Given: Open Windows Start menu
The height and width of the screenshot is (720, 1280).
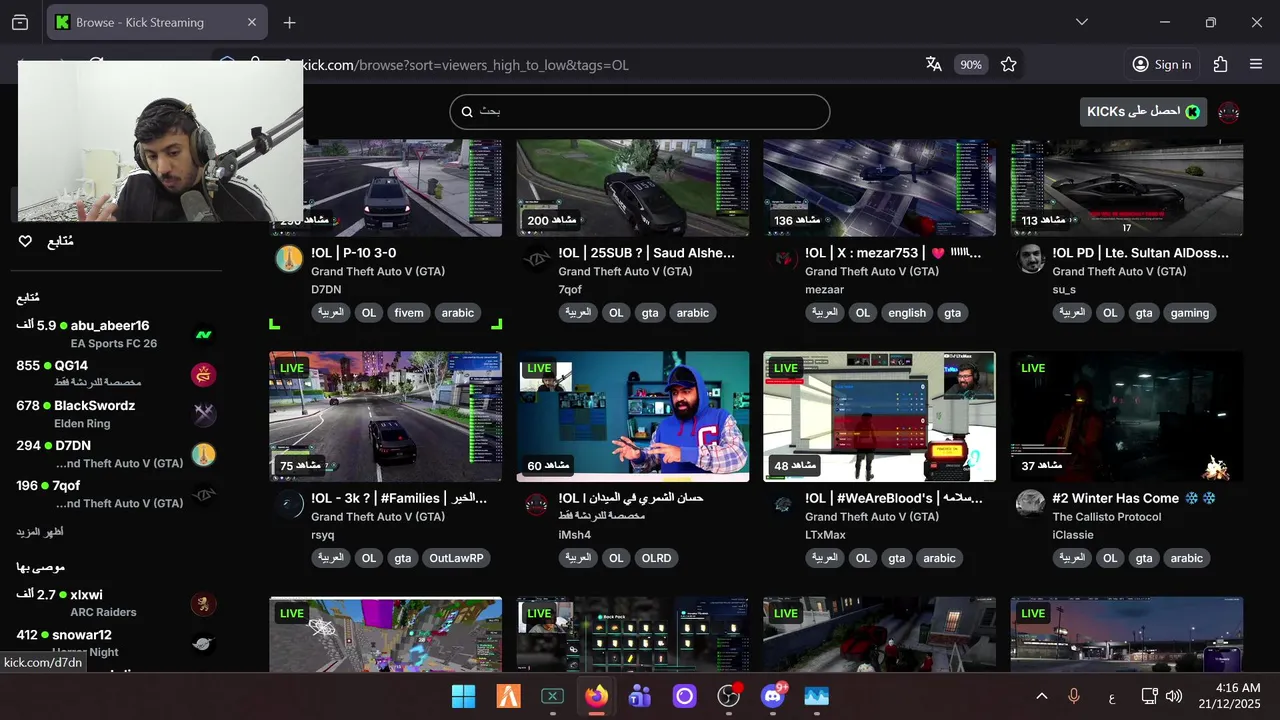Looking at the screenshot, I should point(464,696).
